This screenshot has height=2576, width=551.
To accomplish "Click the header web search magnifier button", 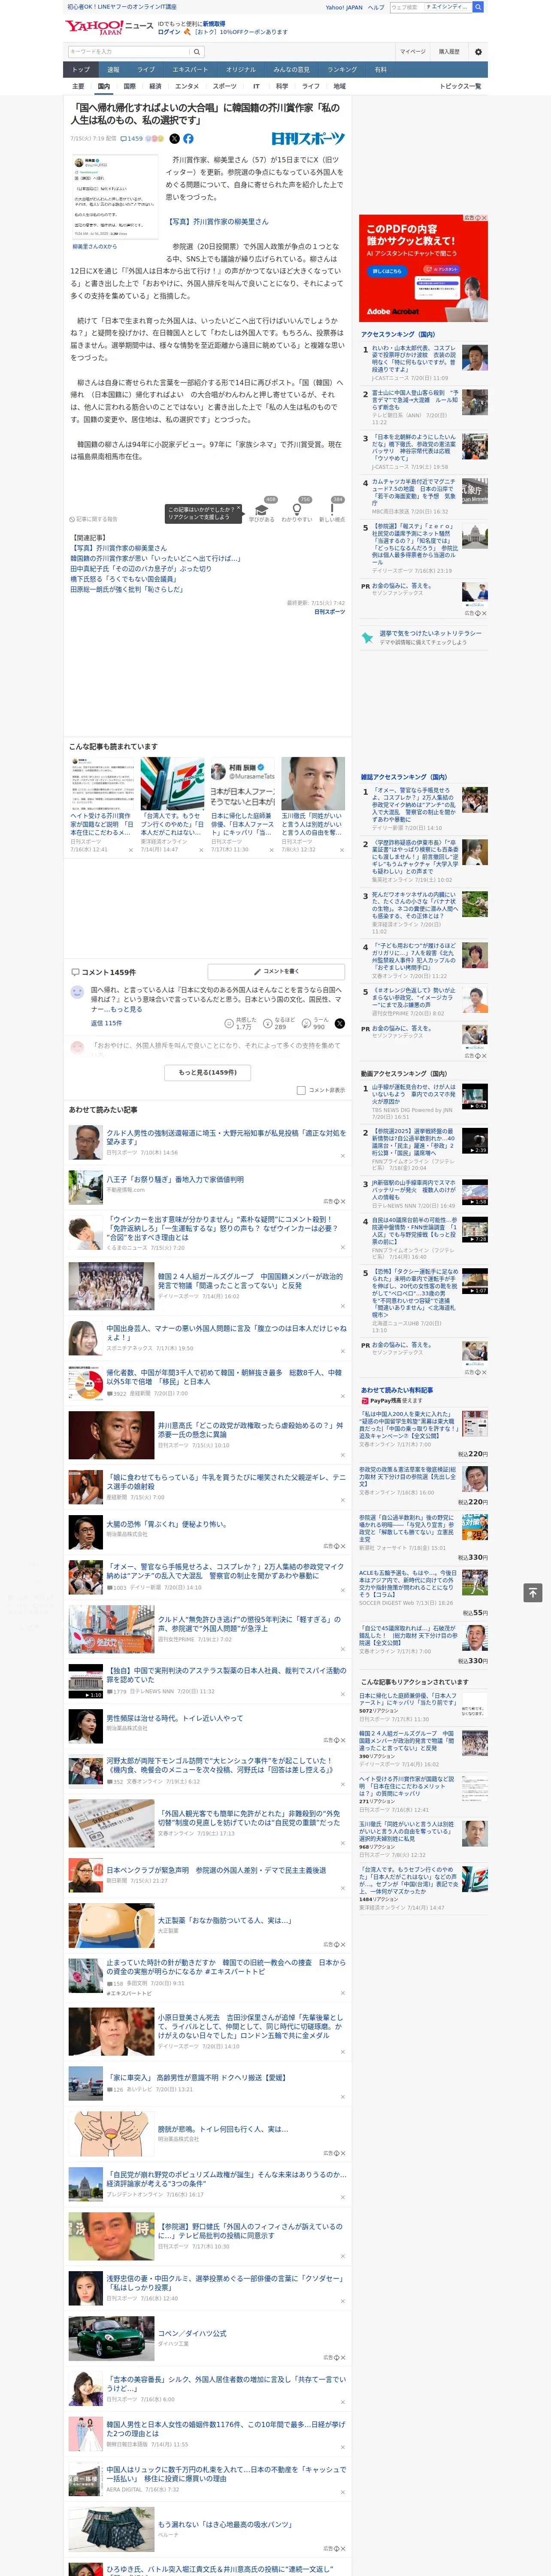I will (x=478, y=7).
